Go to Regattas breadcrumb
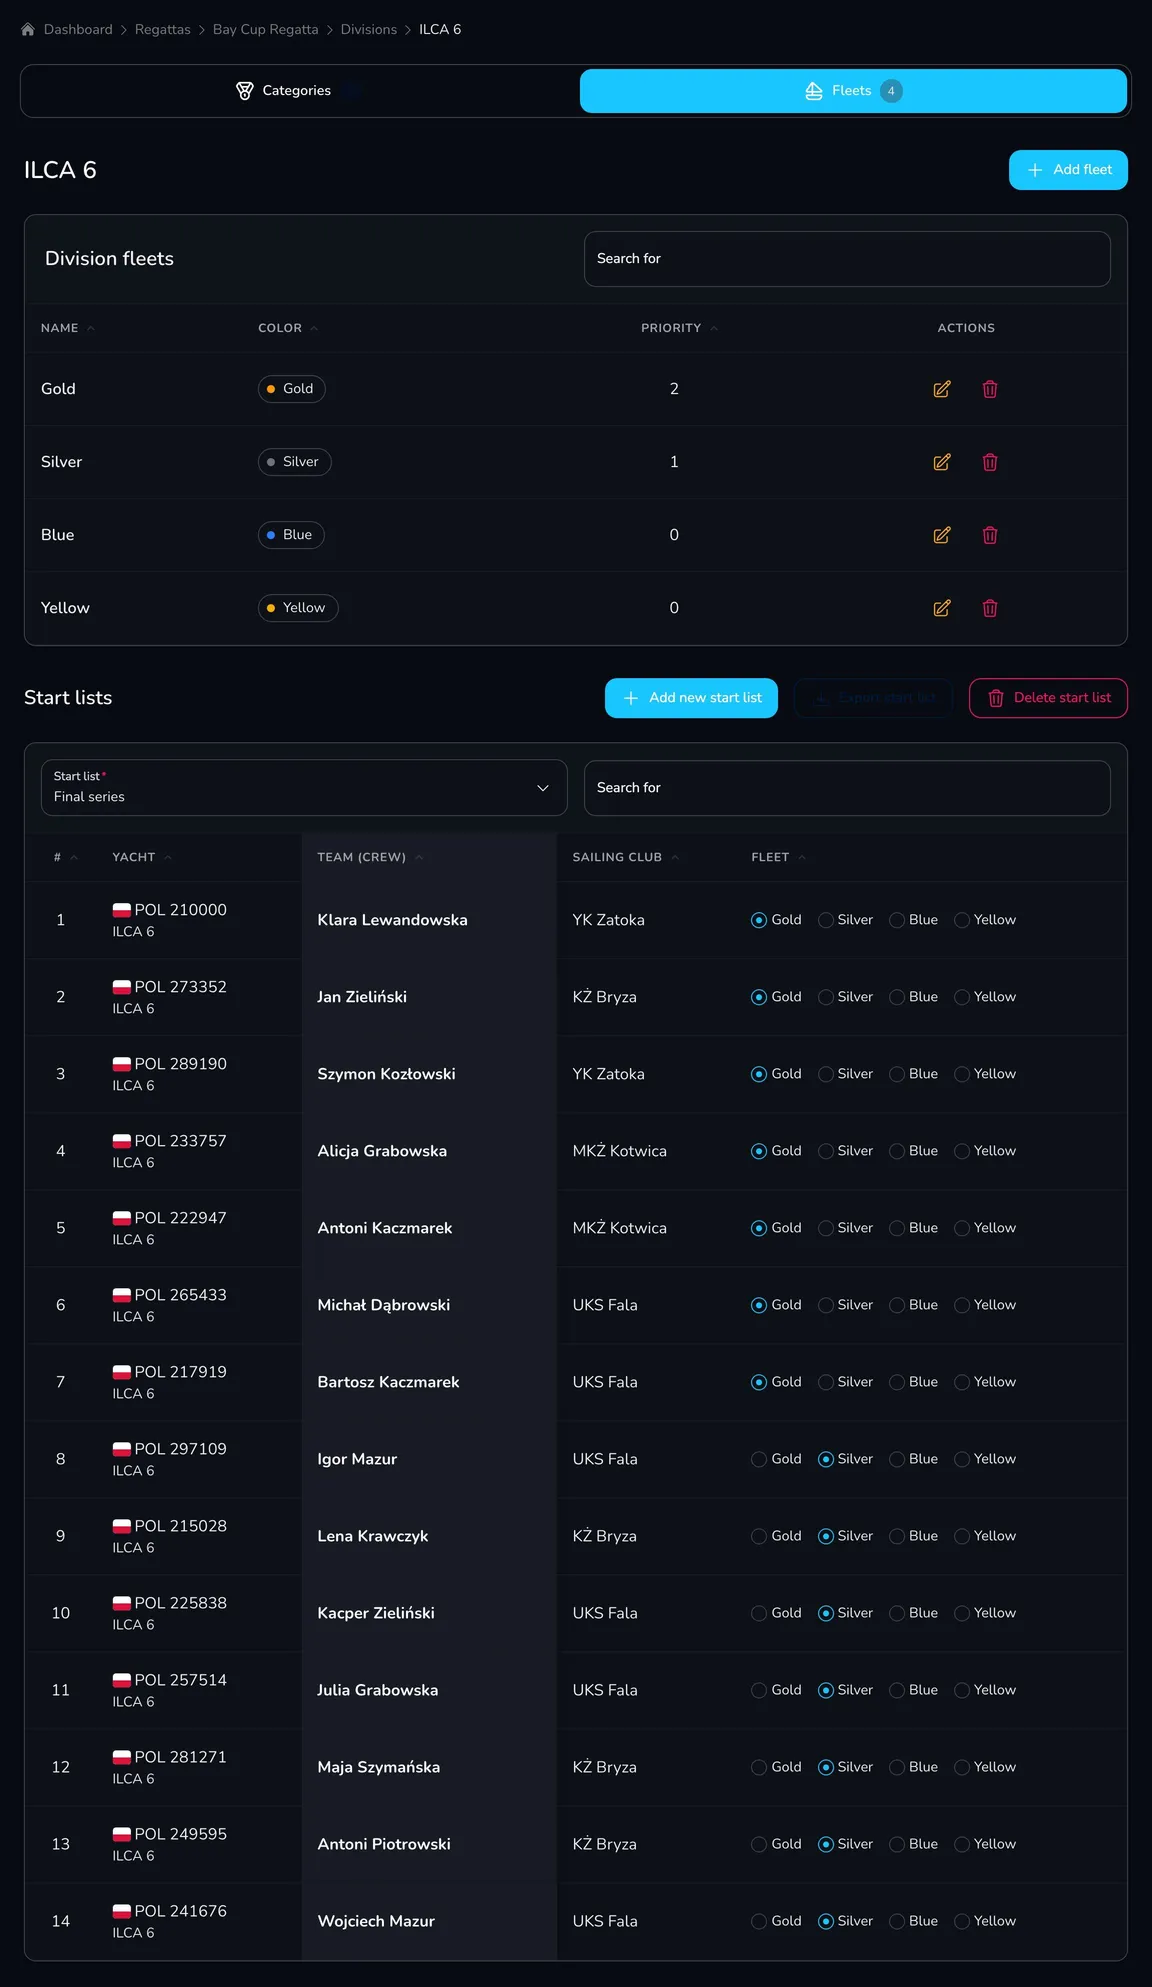1152x1987 pixels. [x=163, y=30]
